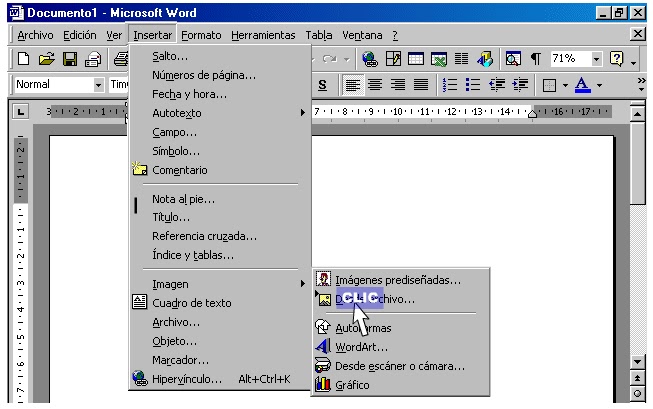The image size is (653, 409).
Task: Create a new blank document icon
Action: coord(23,59)
